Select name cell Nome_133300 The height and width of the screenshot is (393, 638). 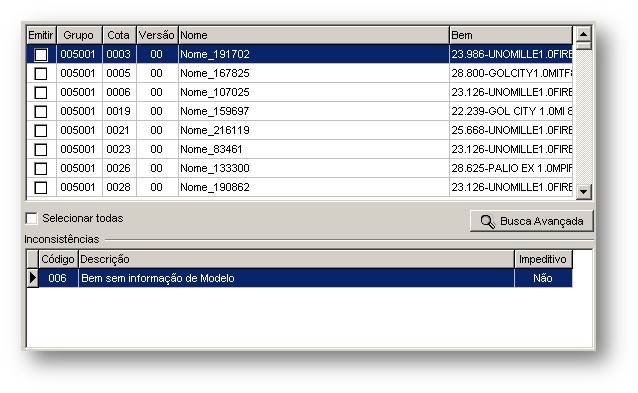pyautogui.click(x=314, y=168)
